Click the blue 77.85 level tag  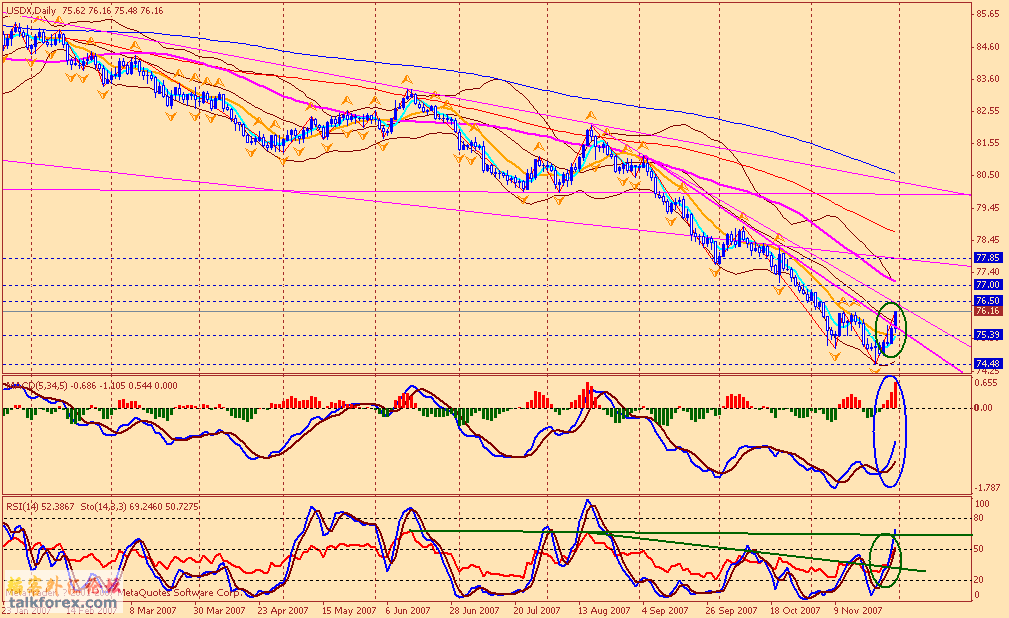pyautogui.click(x=988, y=258)
